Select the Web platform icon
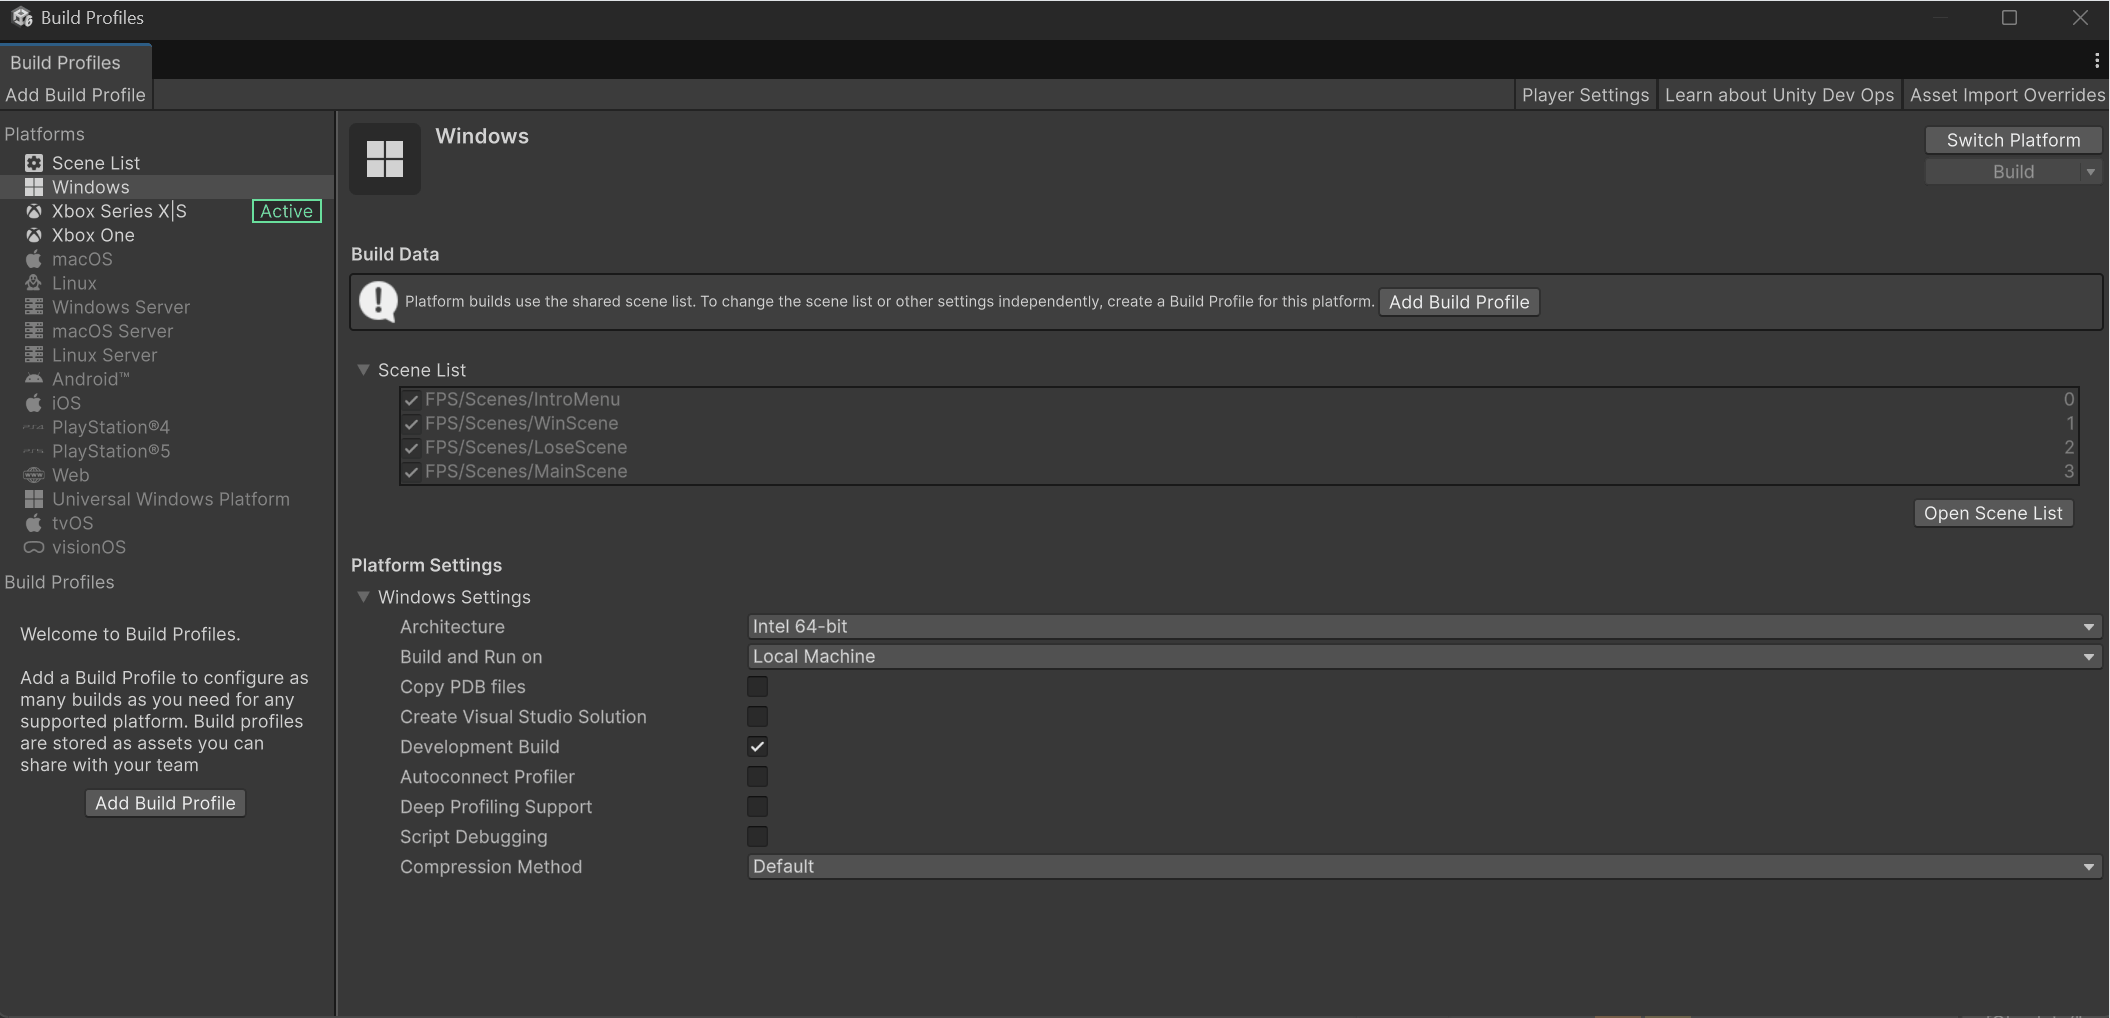 [x=33, y=475]
